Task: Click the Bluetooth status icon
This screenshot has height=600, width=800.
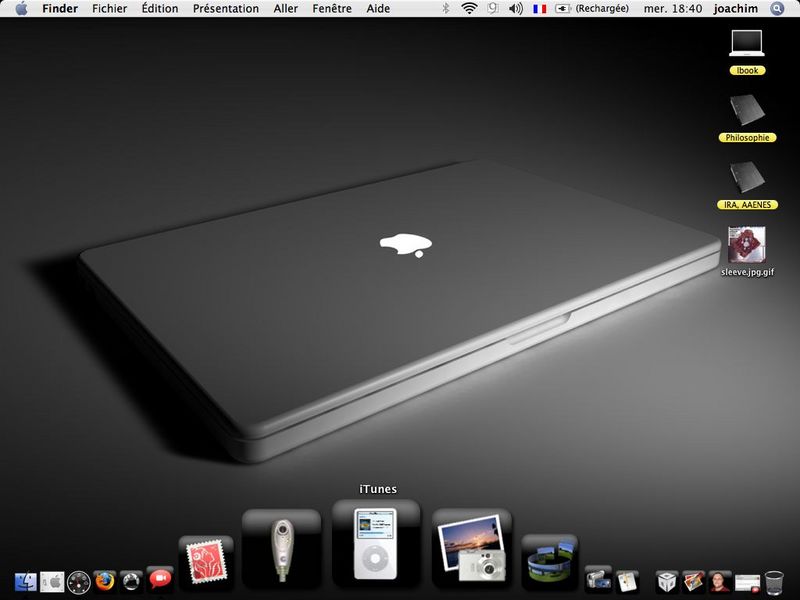Action: point(445,9)
